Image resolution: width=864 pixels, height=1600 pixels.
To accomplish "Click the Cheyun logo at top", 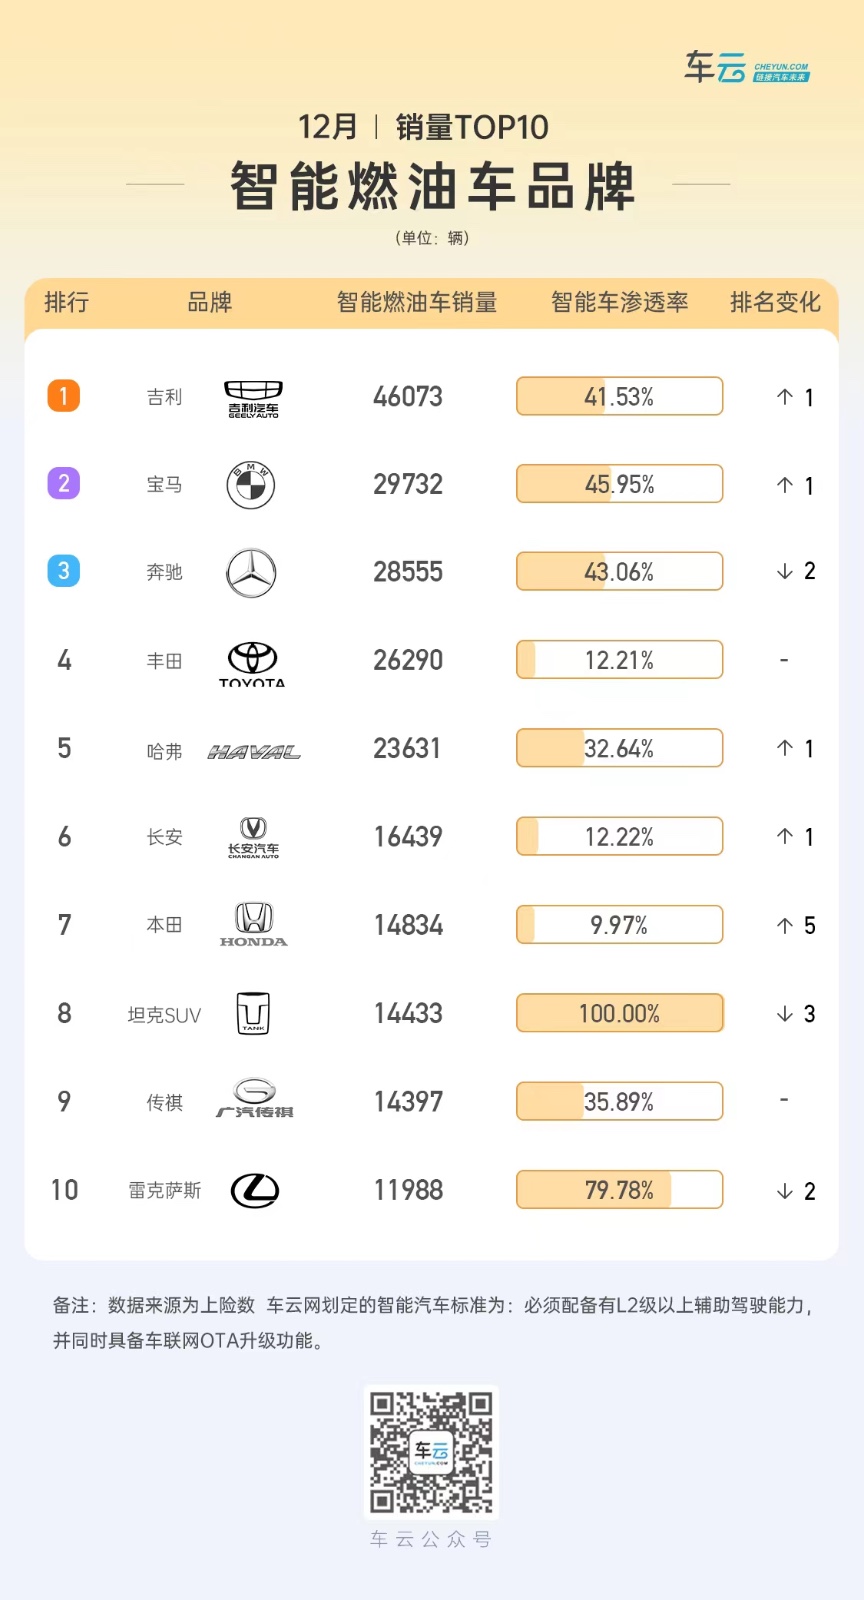I will [747, 68].
